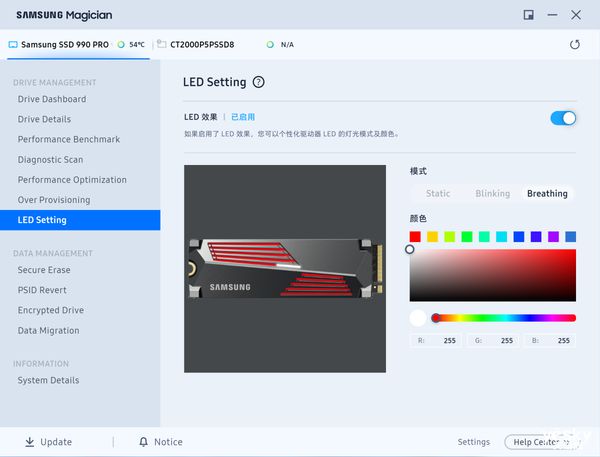Click the Samsung SSD 990 PRO drive icon
Image resolution: width=600 pixels, height=457 pixels.
coord(13,44)
